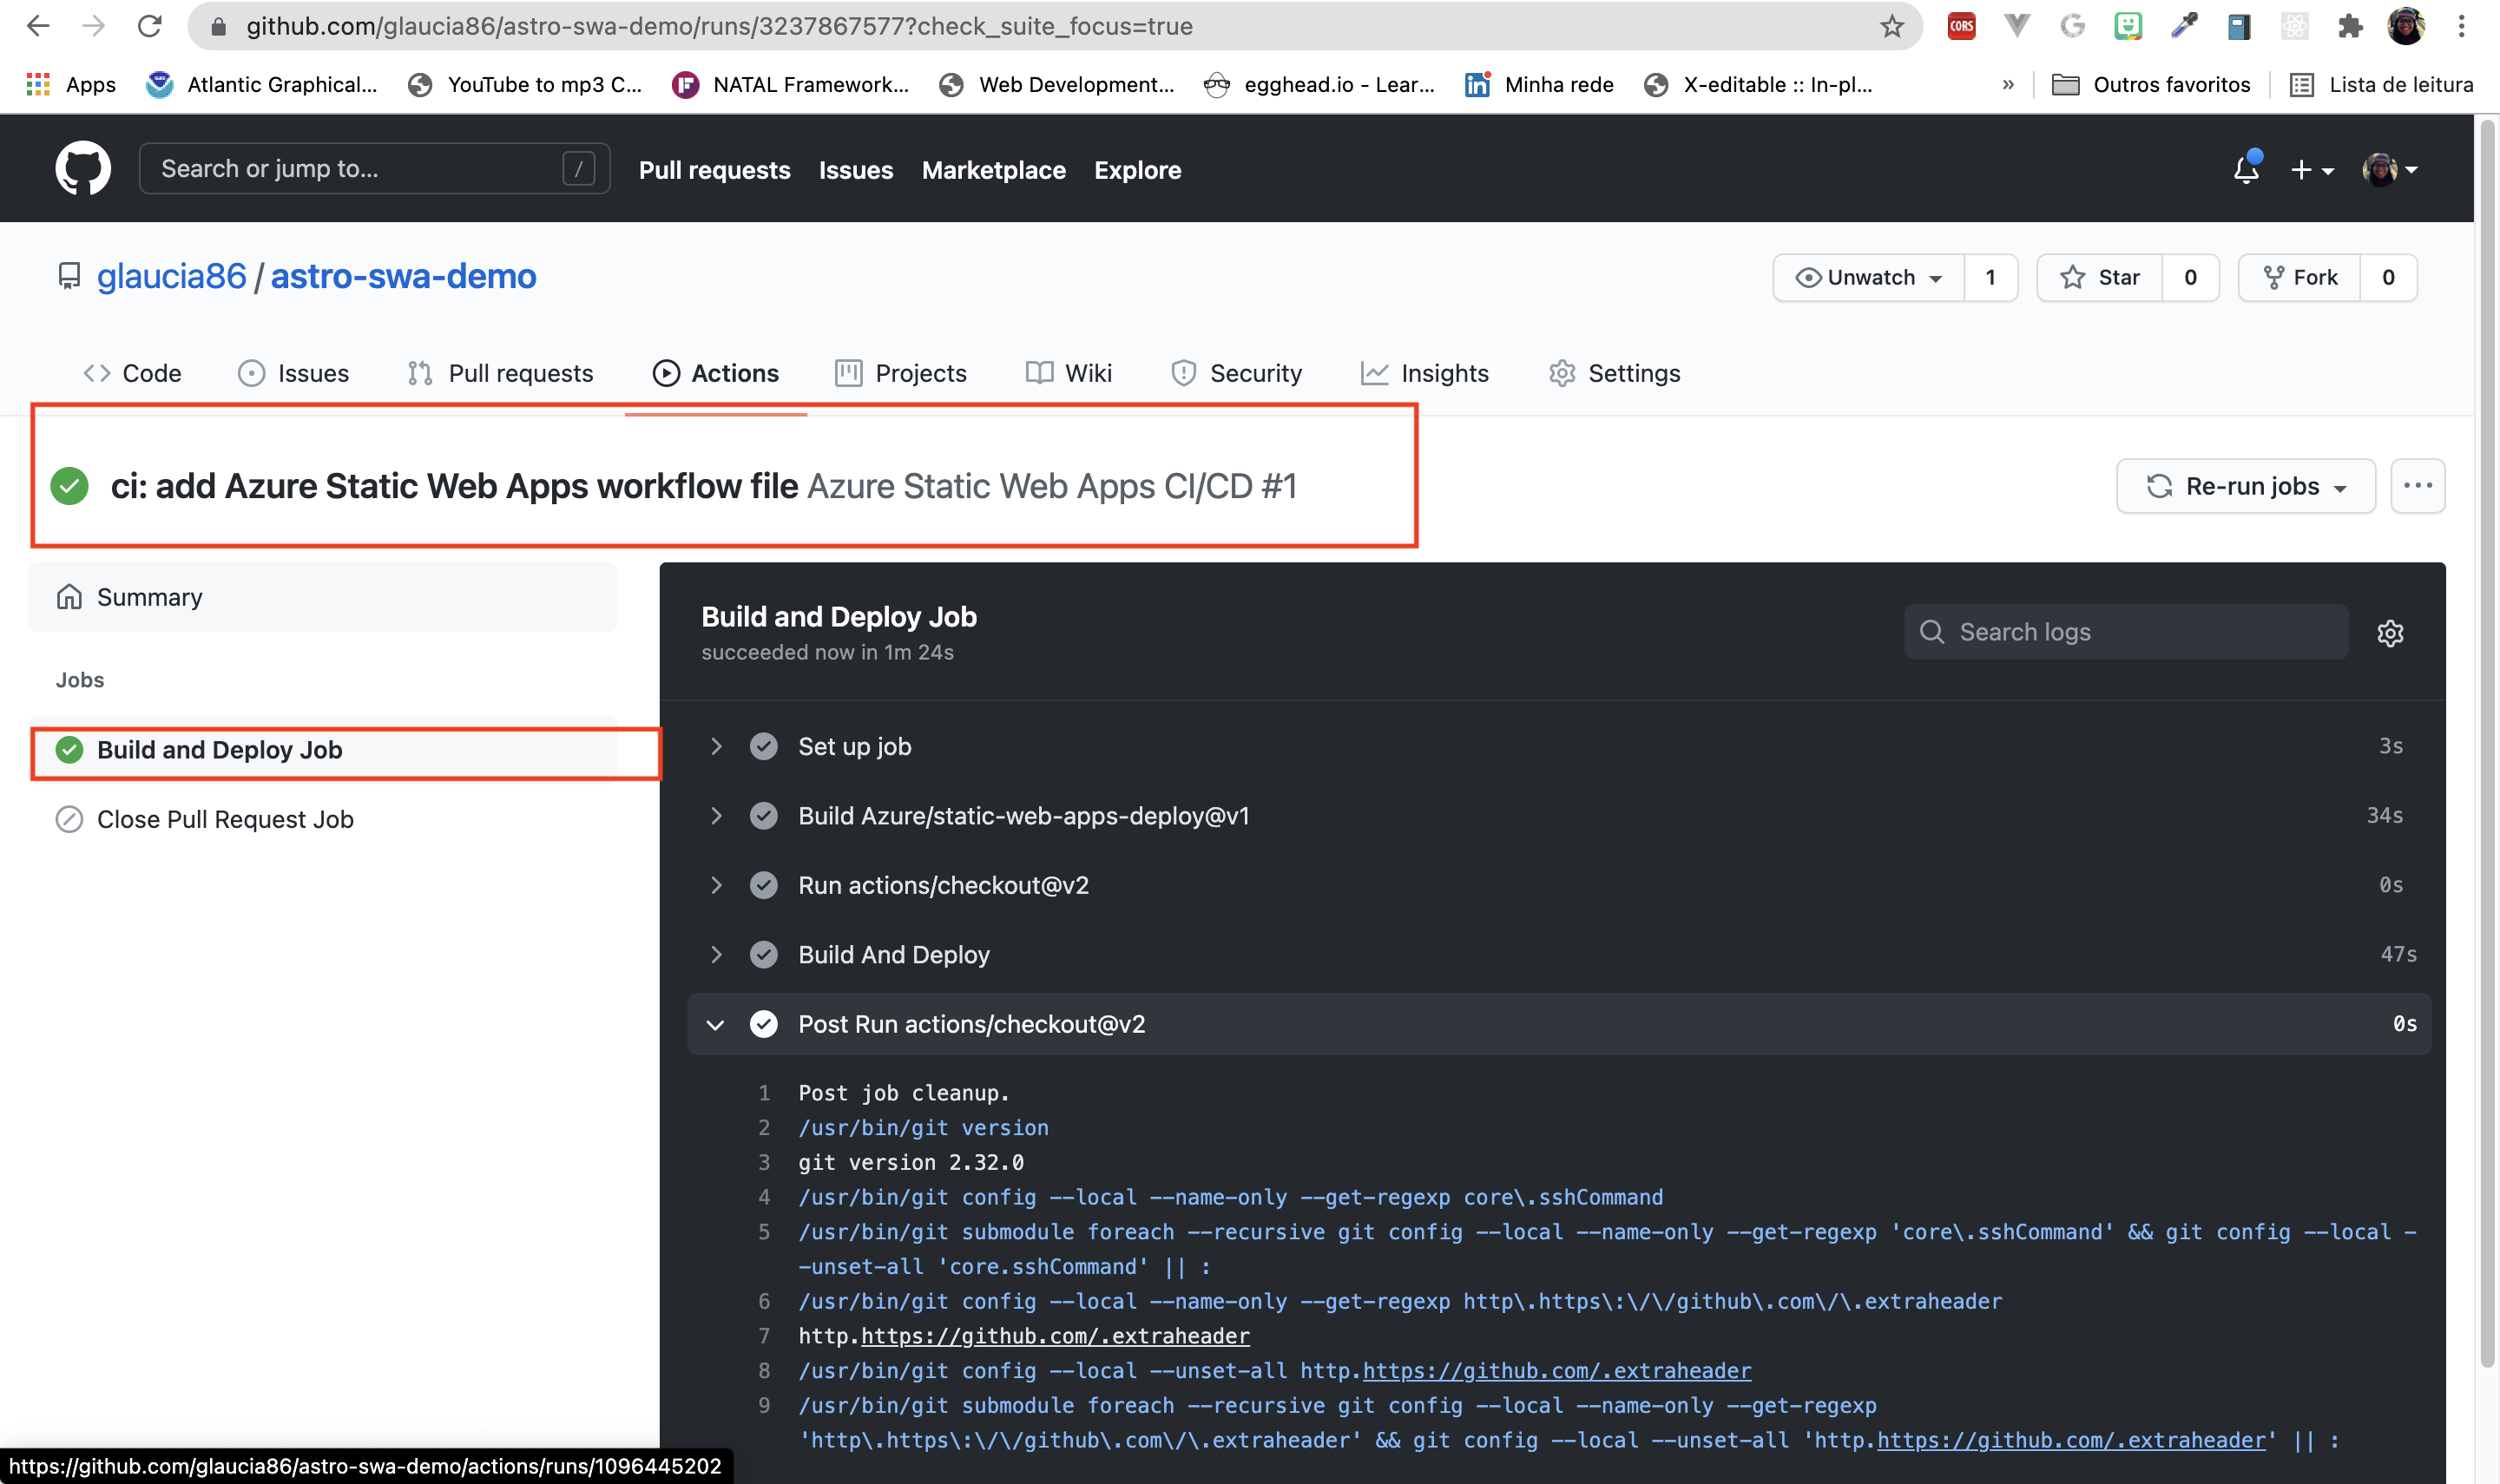This screenshot has width=2500, height=1484.
Task: Switch to the repository Pull requests tab
Action: pyautogui.click(x=500, y=373)
